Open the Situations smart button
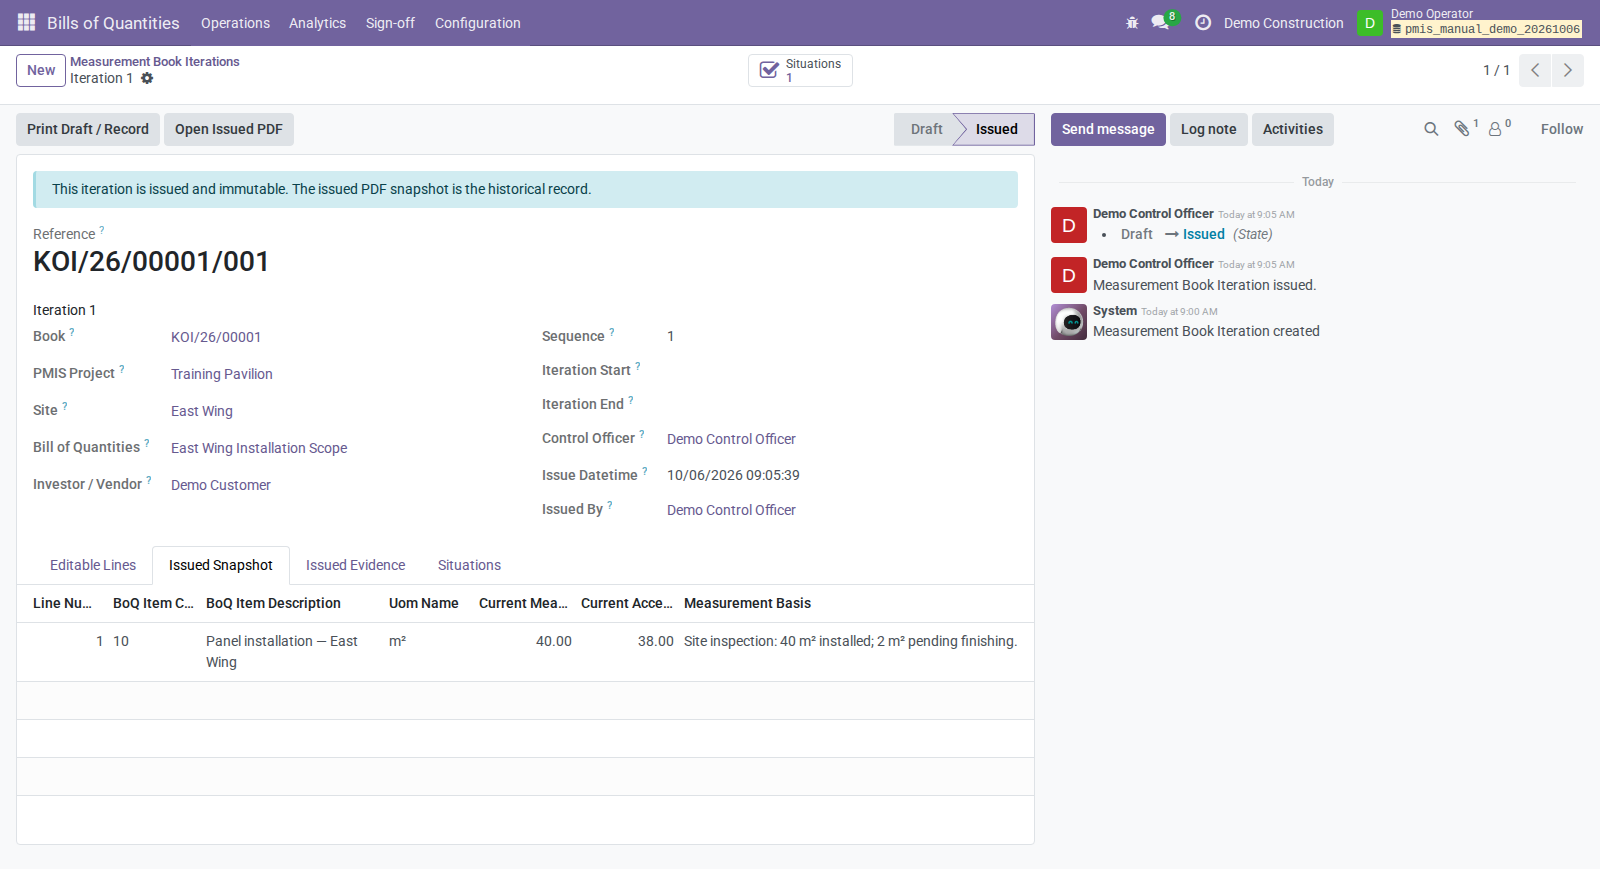 coord(800,70)
